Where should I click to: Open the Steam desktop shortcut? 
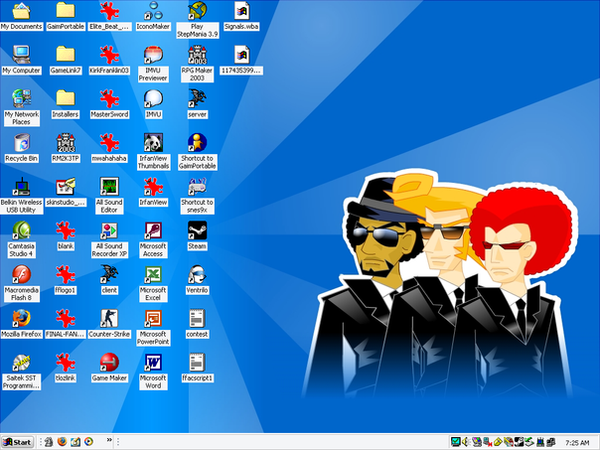click(x=197, y=231)
